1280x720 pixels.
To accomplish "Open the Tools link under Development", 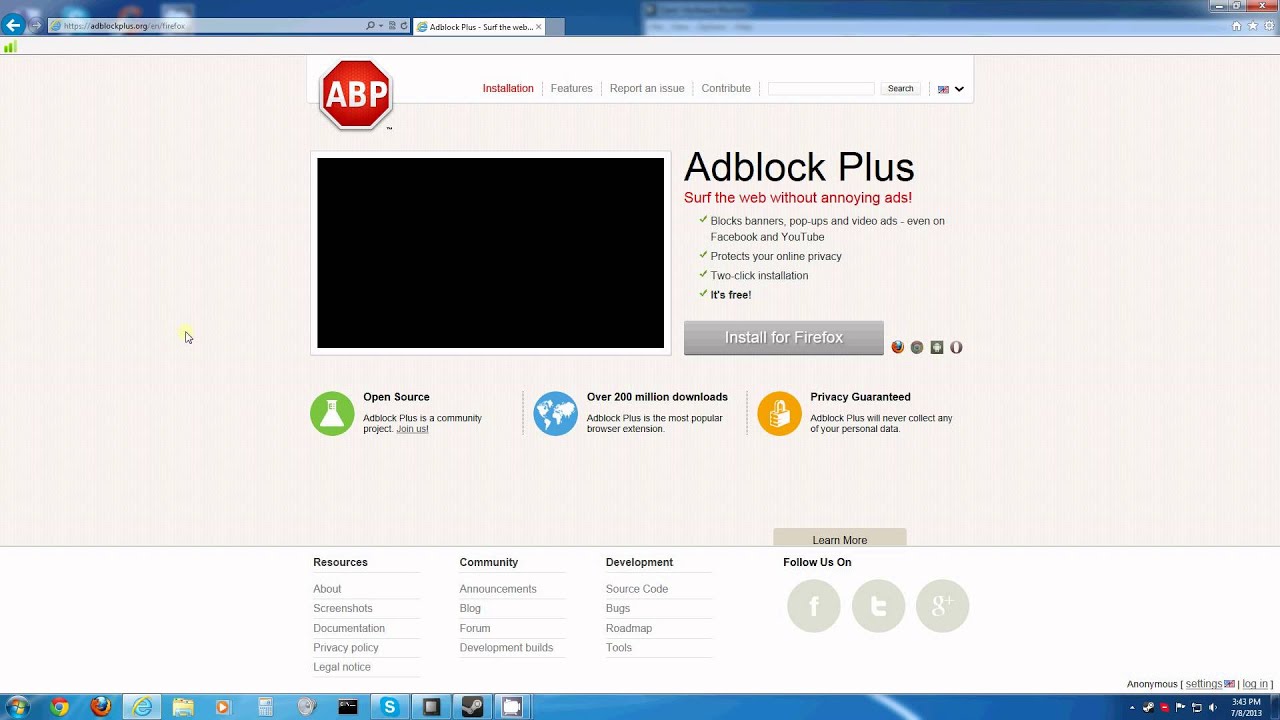I will [619, 647].
